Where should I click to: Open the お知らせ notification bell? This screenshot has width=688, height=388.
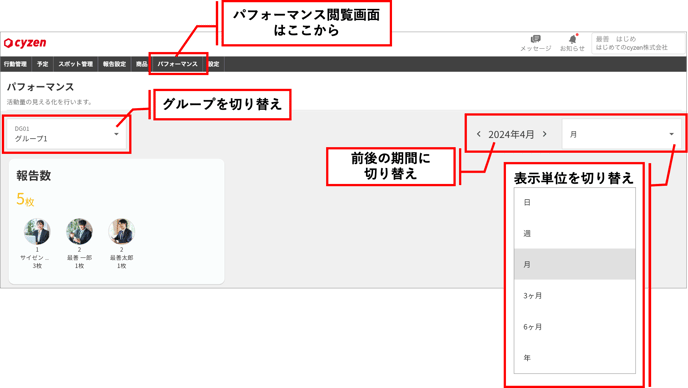pos(572,43)
